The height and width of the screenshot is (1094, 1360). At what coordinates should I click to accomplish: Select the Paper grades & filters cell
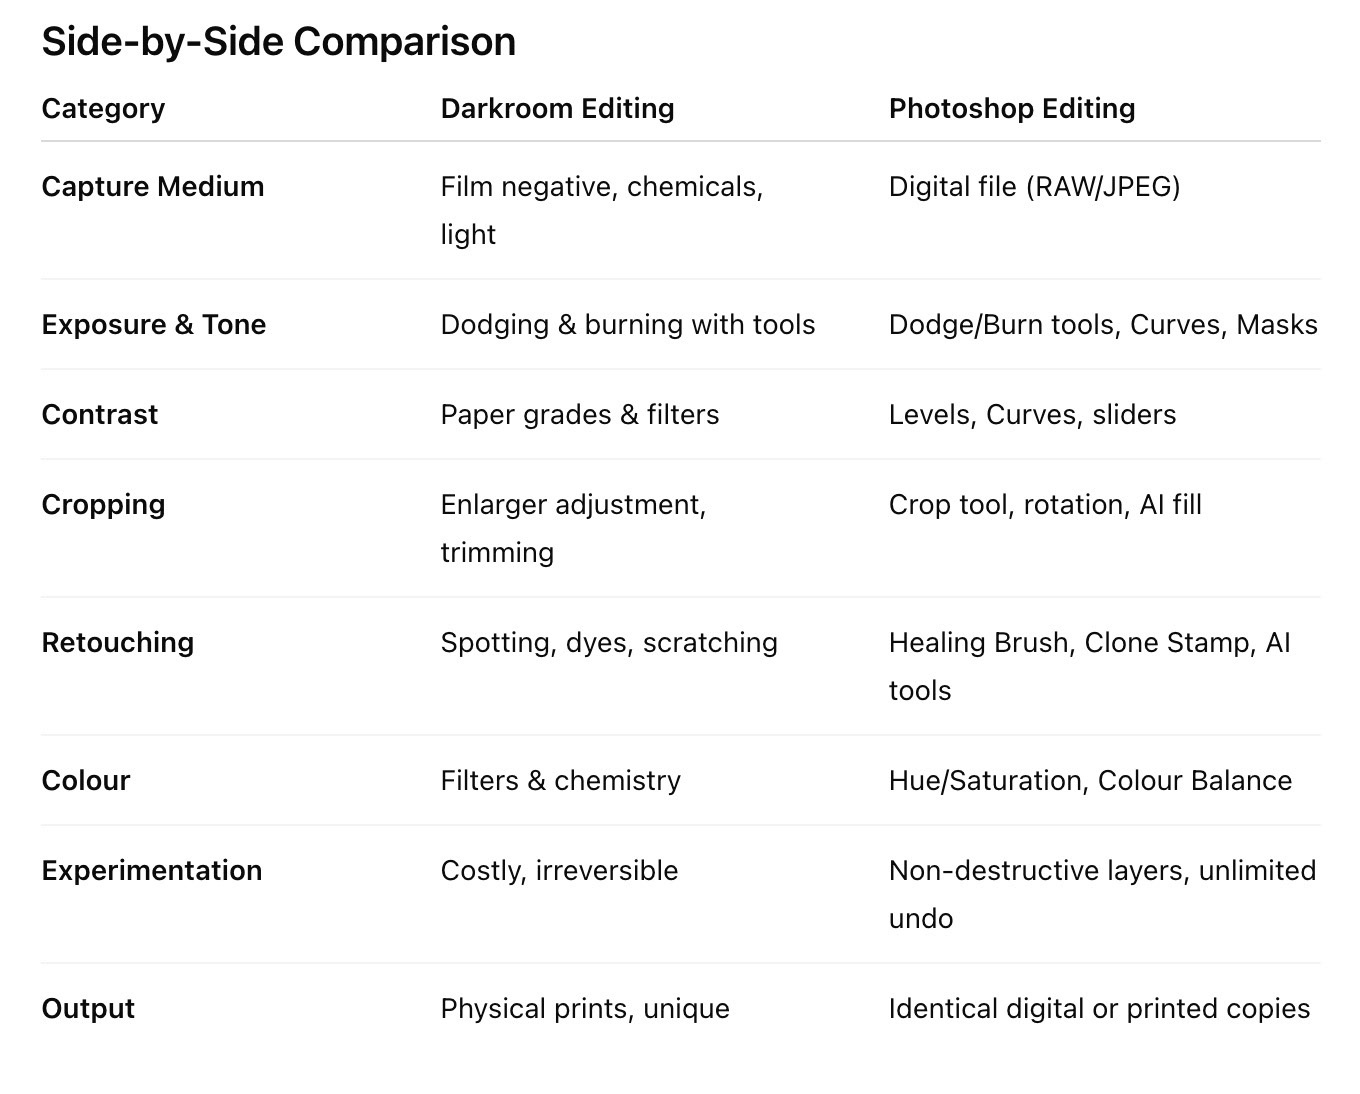[579, 415]
